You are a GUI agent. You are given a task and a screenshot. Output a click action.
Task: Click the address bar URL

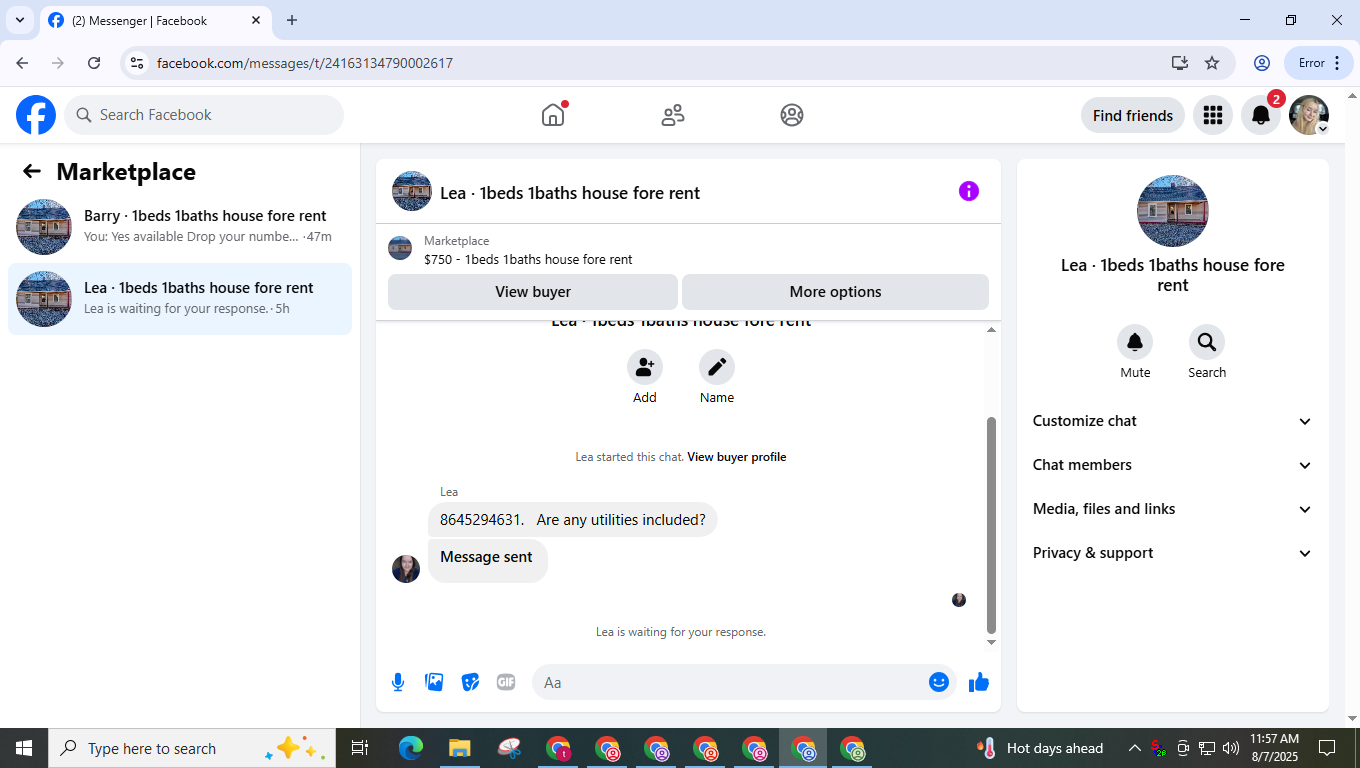pos(305,63)
